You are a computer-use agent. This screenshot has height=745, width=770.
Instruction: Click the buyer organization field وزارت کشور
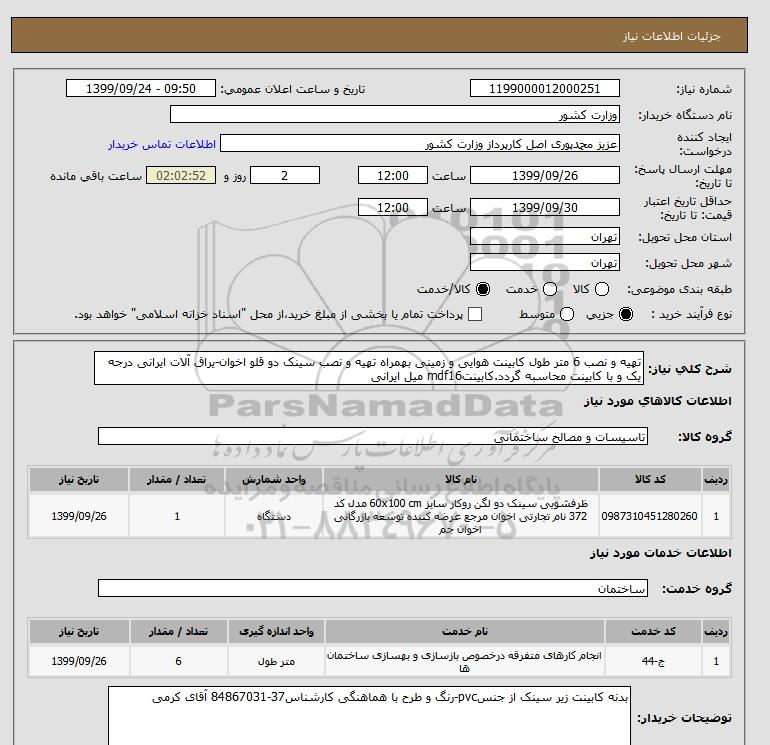(395, 114)
